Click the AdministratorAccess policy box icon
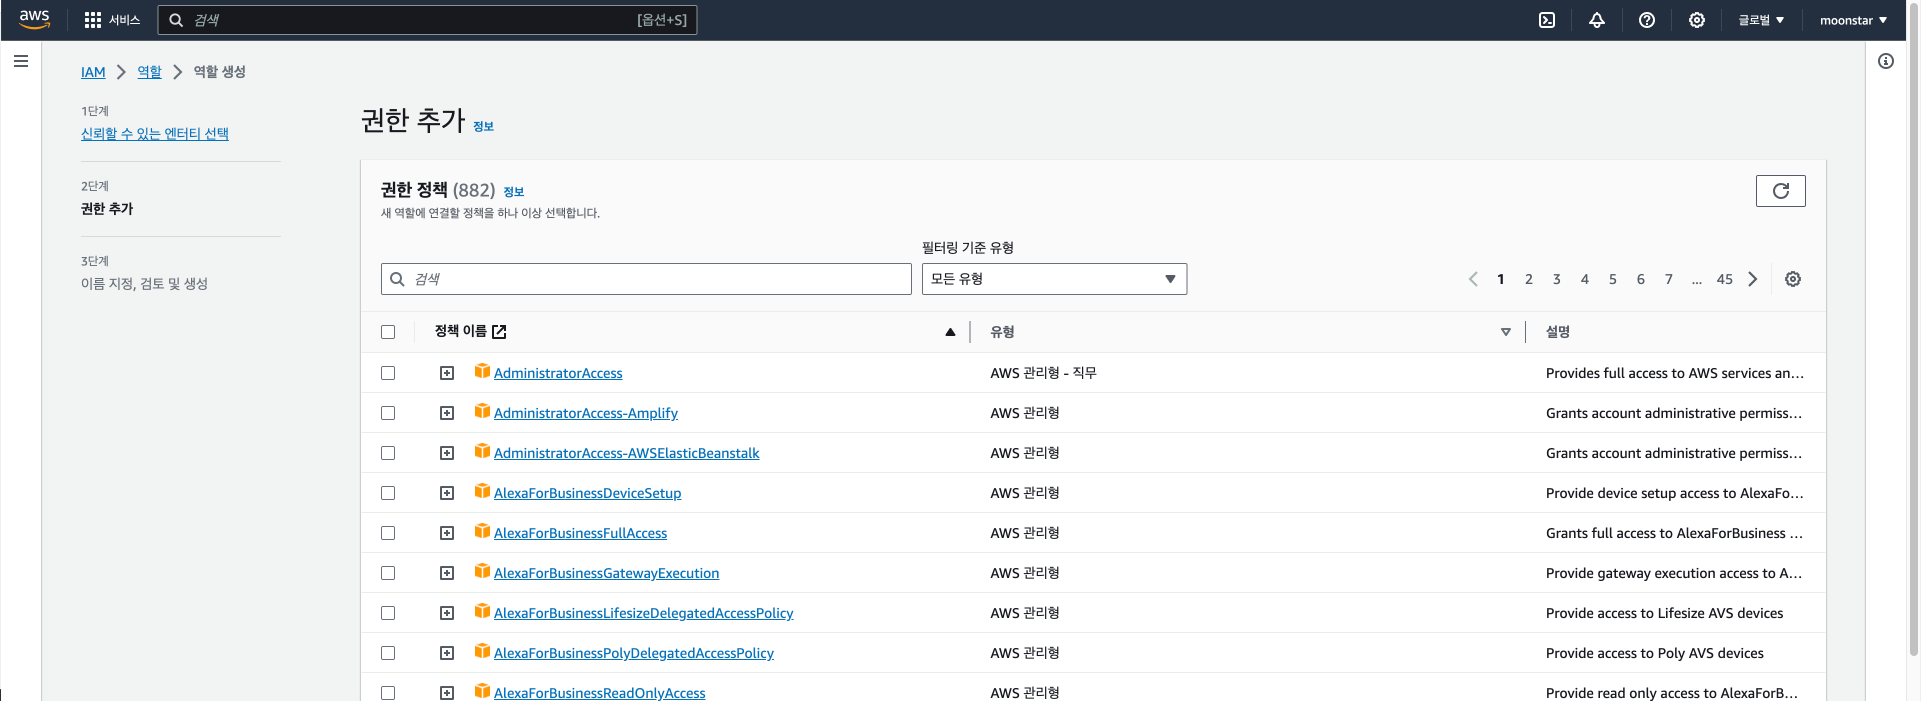Viewport: 1921px width, 701px height. [482, 371]
